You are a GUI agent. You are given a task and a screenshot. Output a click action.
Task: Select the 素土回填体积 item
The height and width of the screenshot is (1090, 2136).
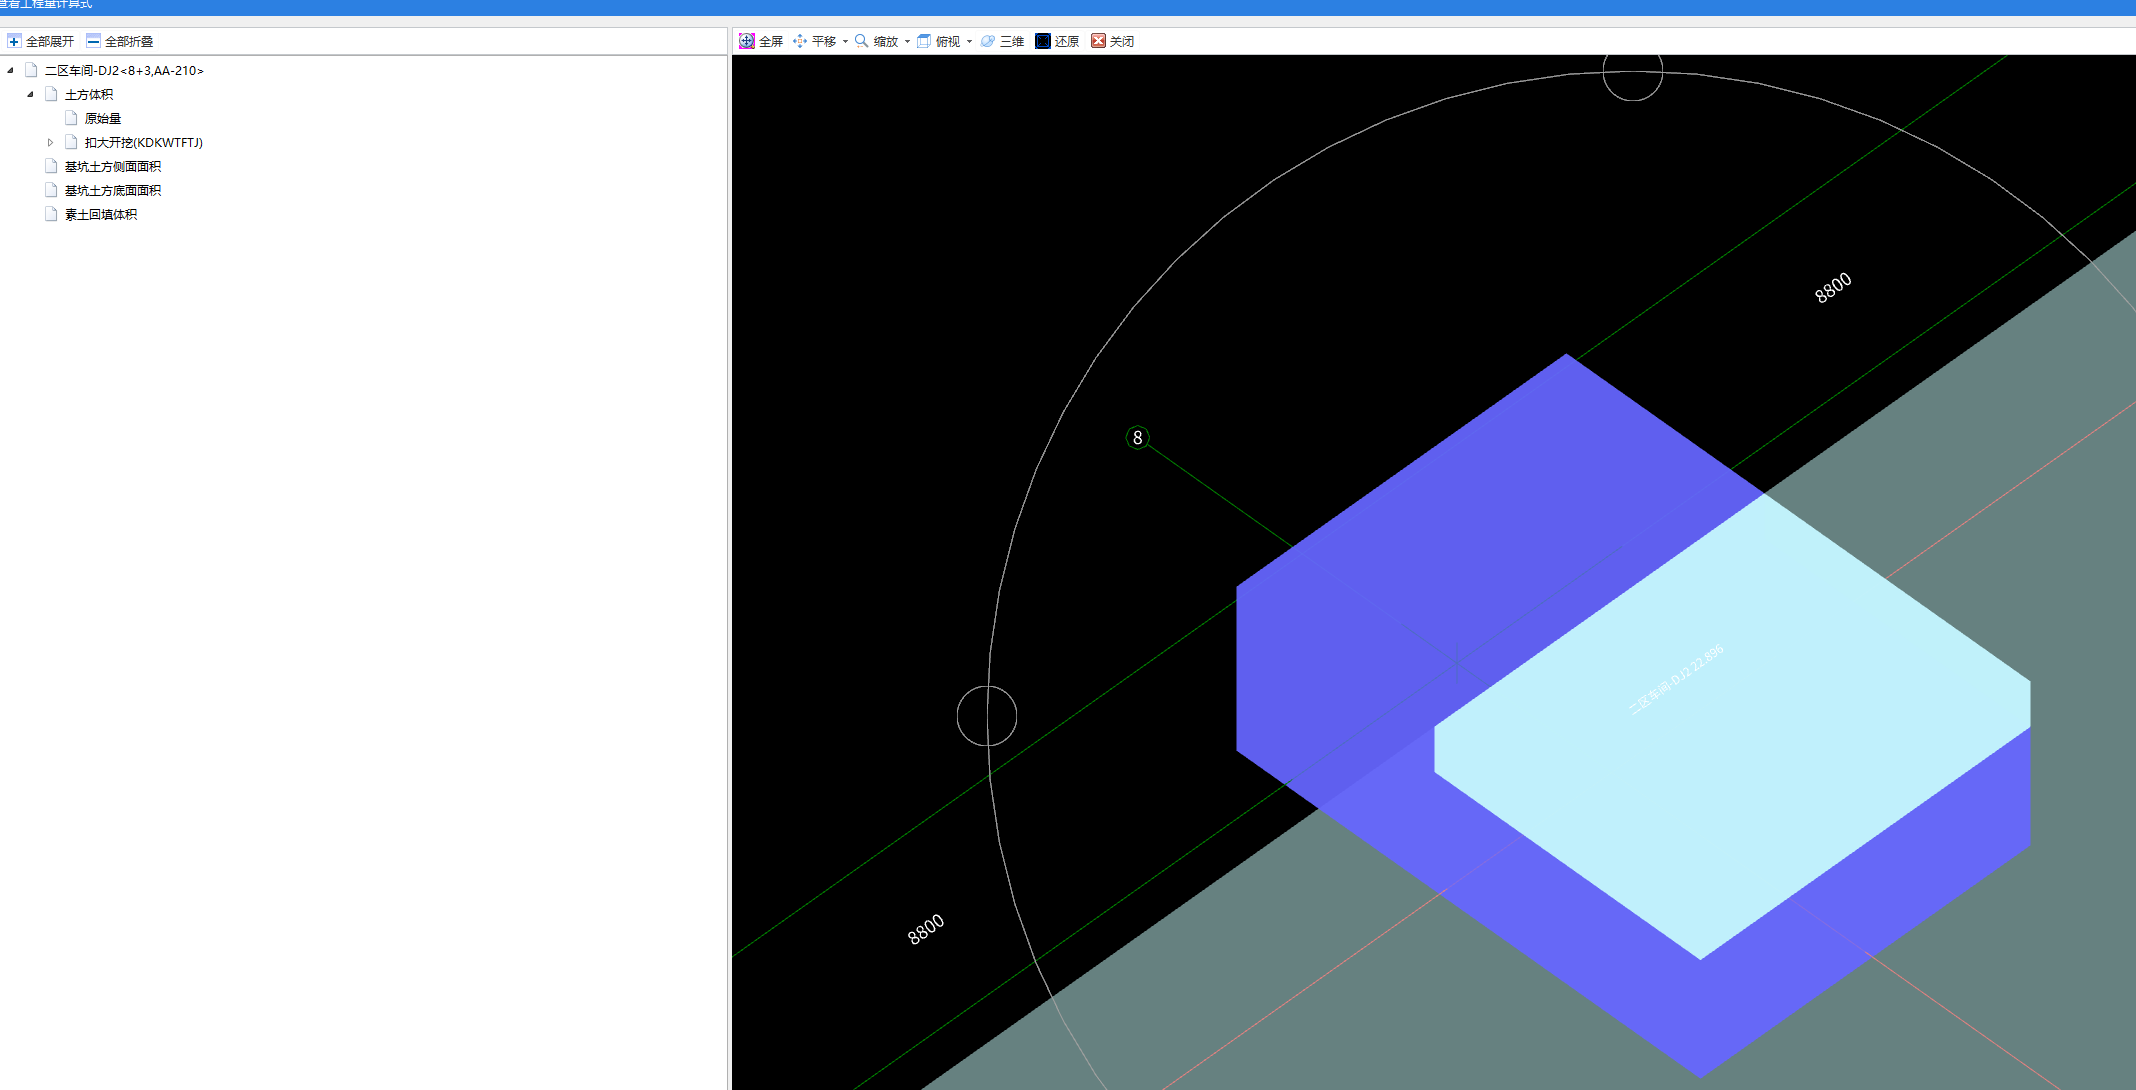pyautogui.click(x=101, y=215)
